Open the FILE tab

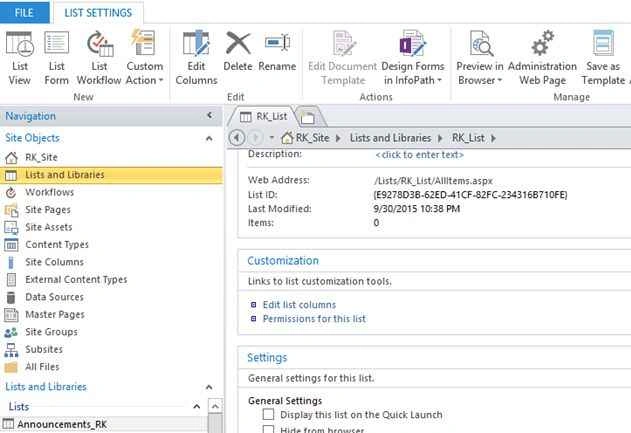(24, 12)
